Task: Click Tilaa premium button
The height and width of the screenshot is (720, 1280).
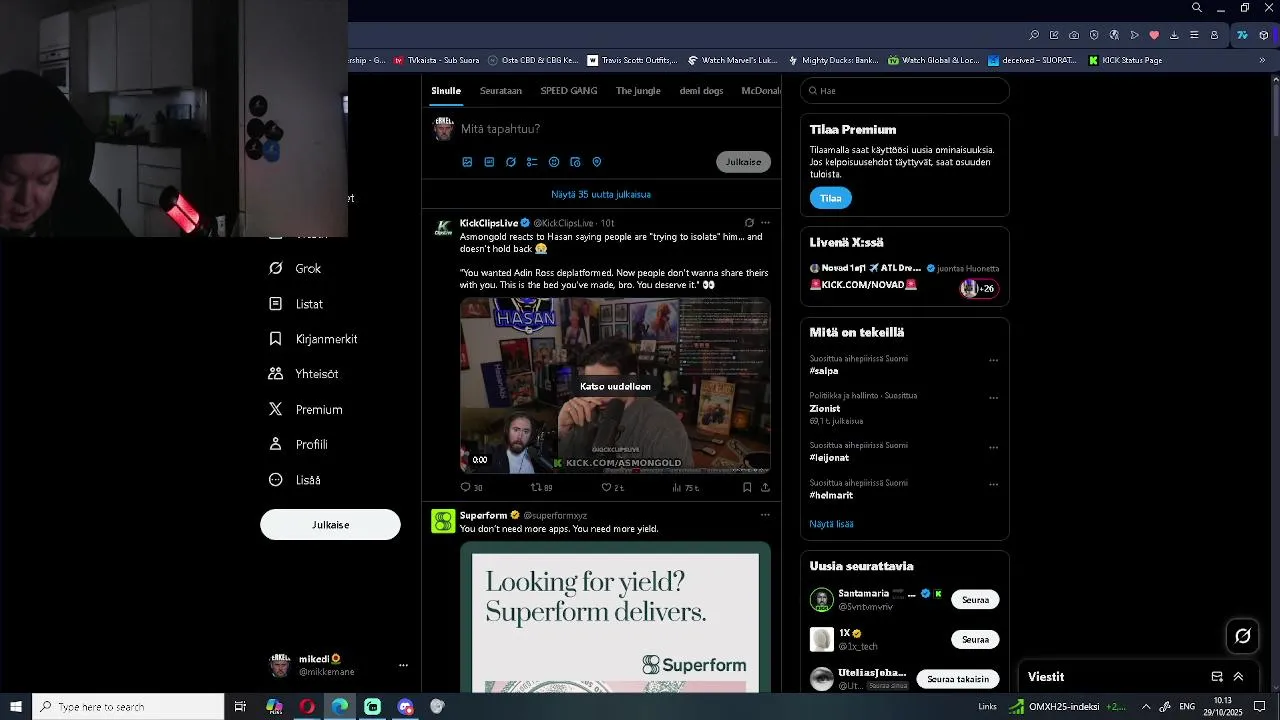Action: [x=831, y=198]
